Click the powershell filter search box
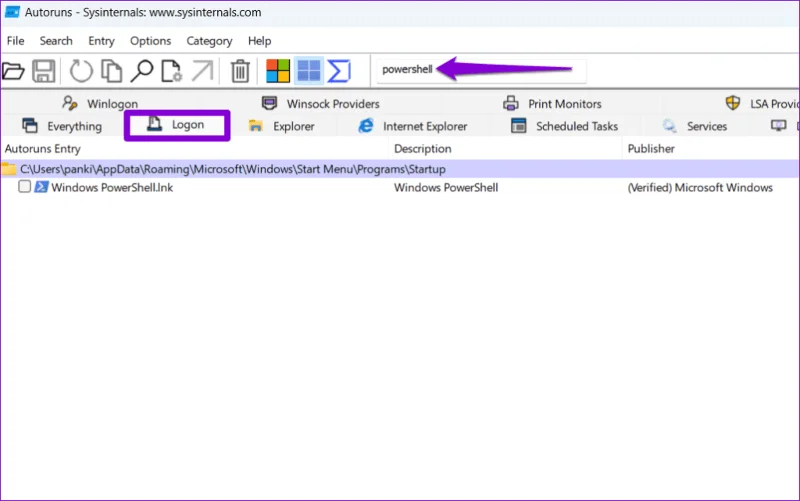The width and height of the screenshot is (800, 501). pos(481,70)
